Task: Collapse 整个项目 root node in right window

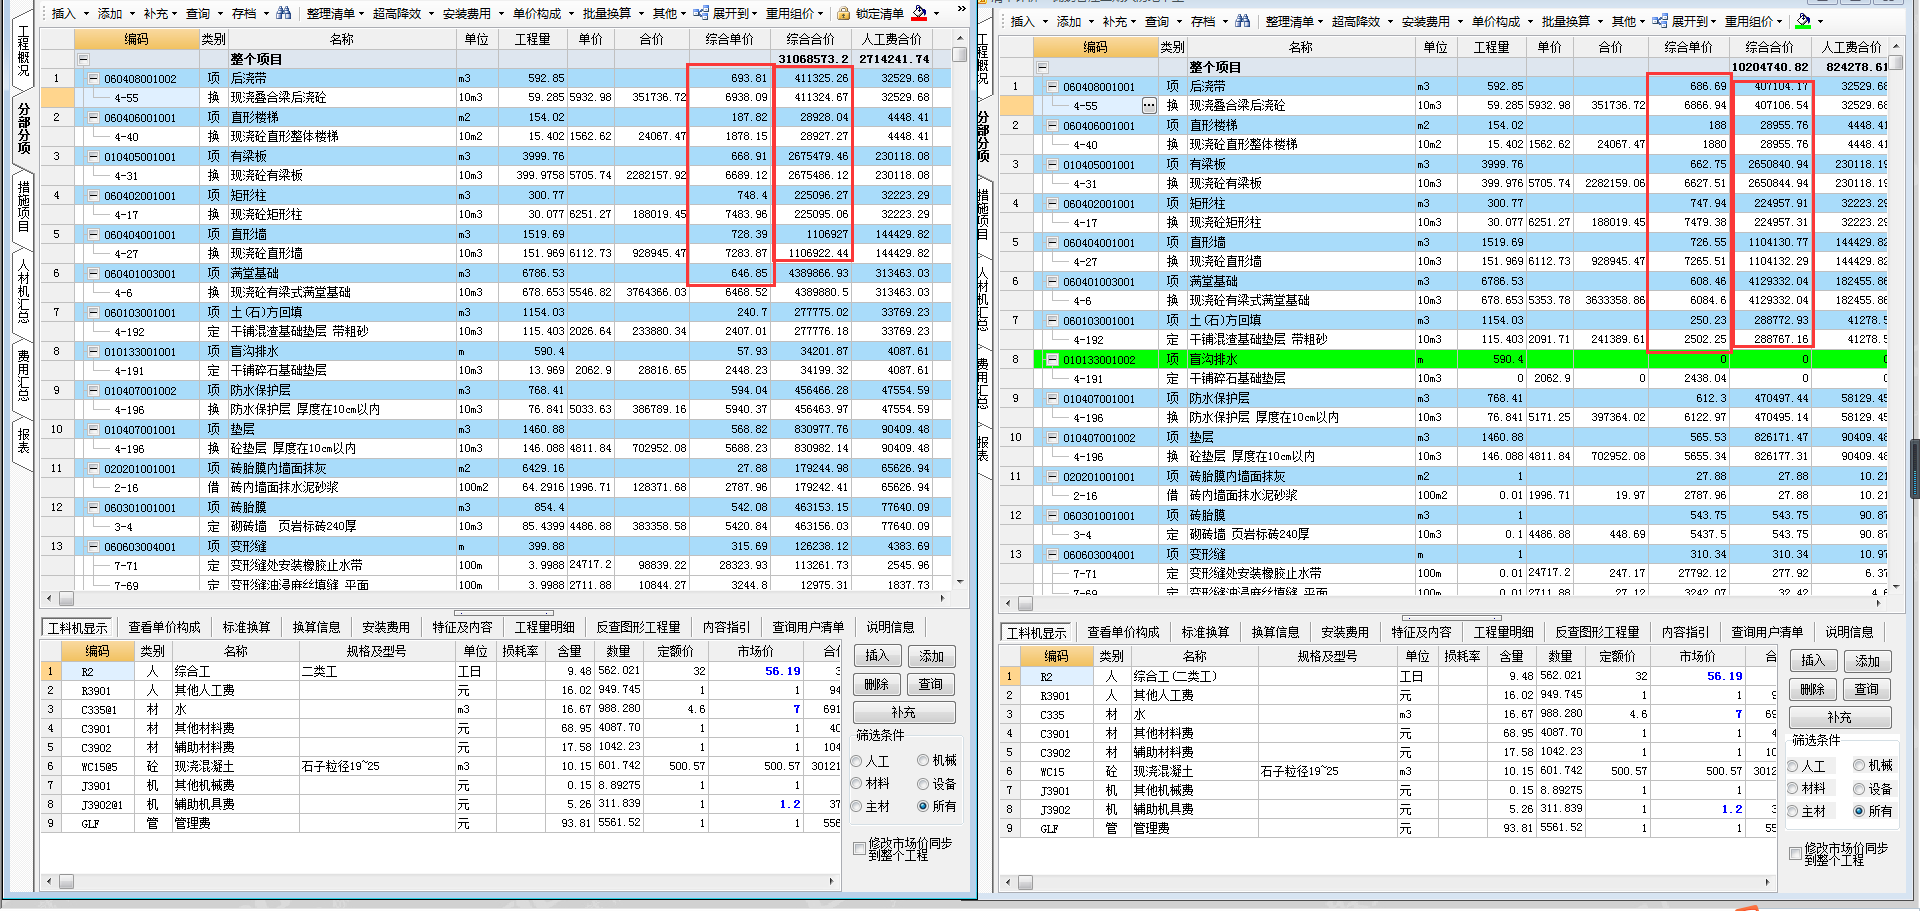Action: click(1043, 67)
